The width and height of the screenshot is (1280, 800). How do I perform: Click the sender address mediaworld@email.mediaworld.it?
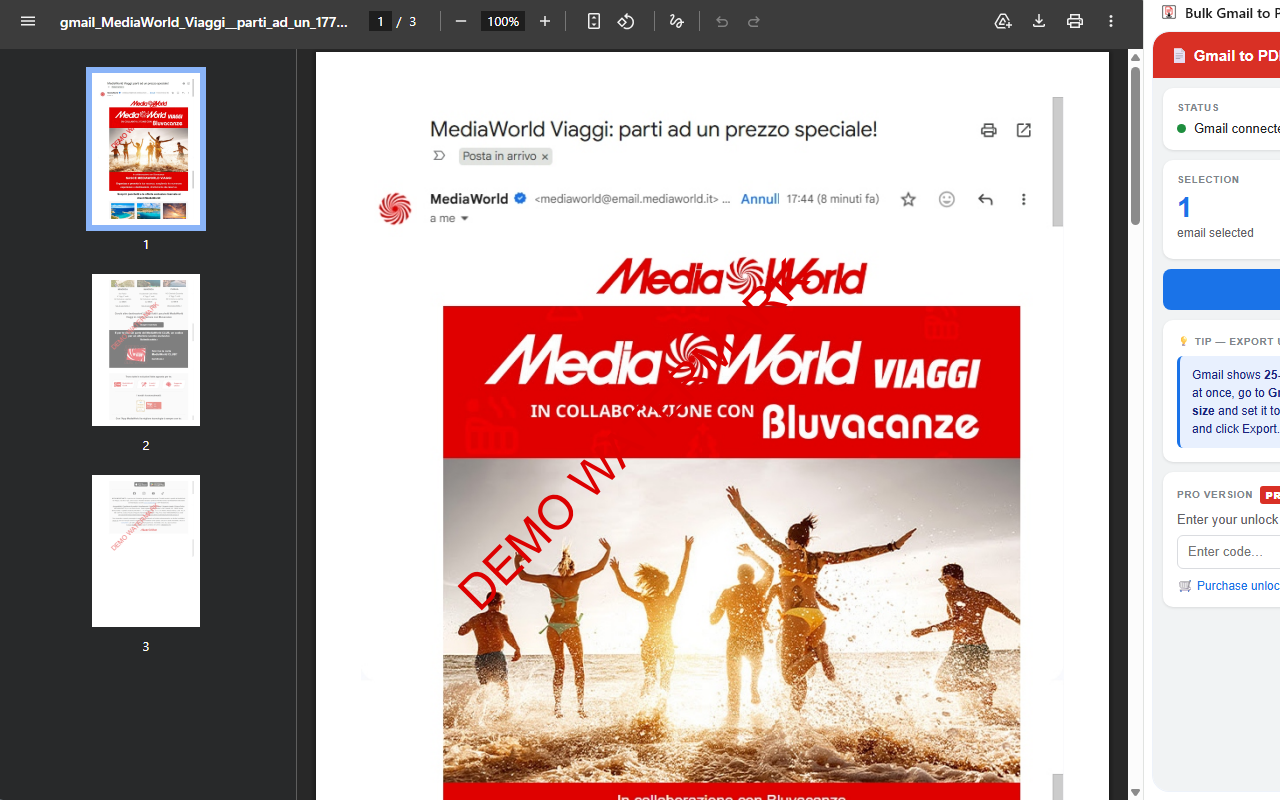(627, 199)
